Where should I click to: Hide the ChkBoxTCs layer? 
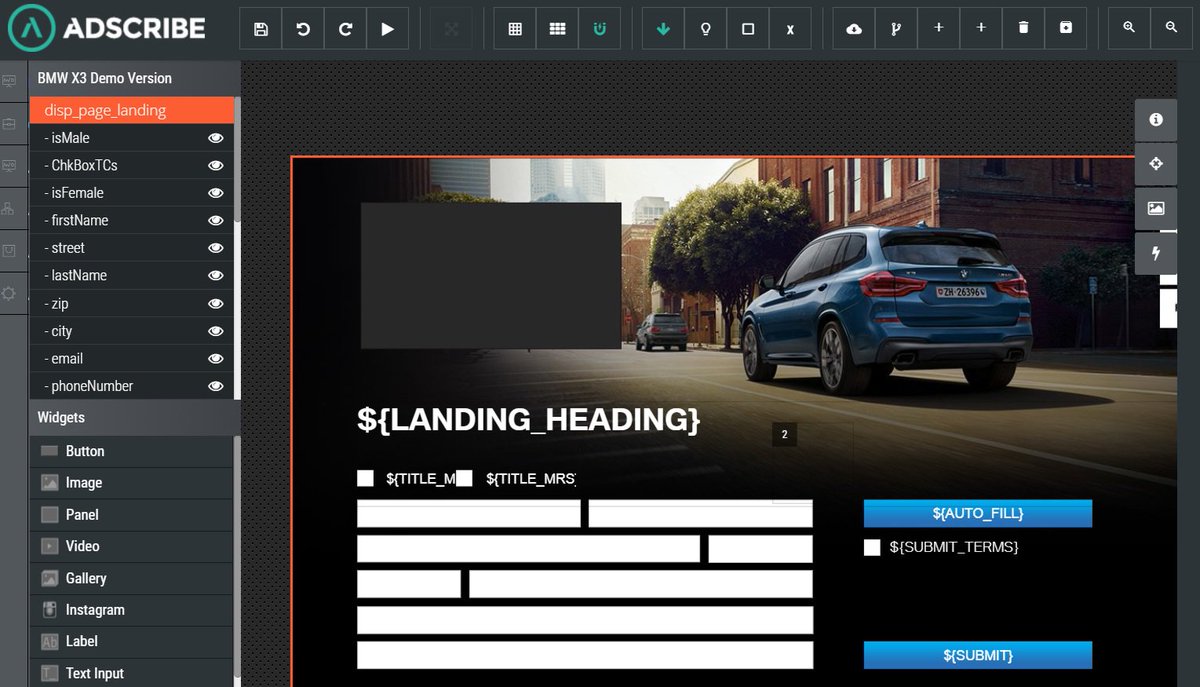[215, 165]
